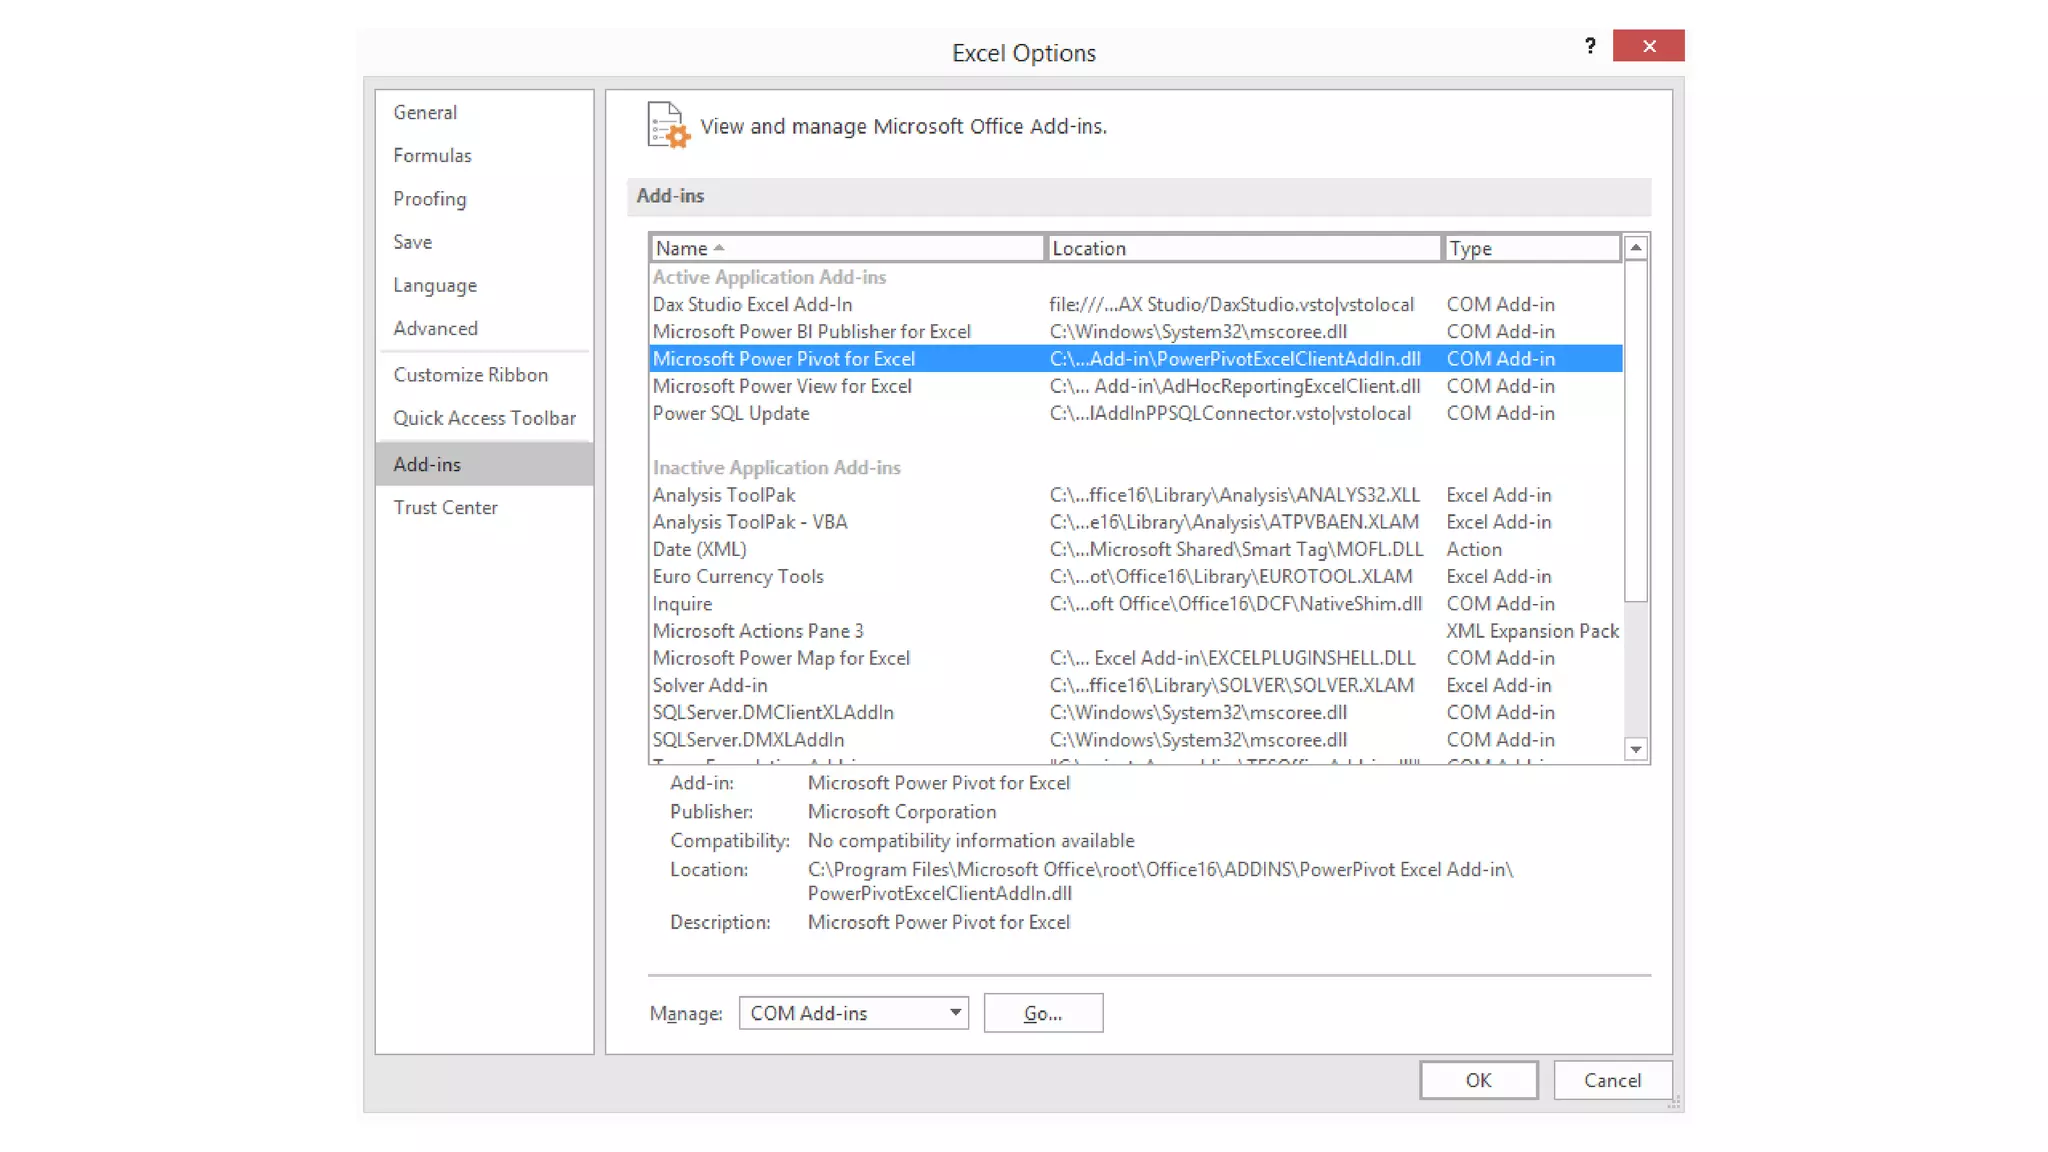Click the SOLVER.XLAM location cell

pyautogui.click(x=1232, y=685)
